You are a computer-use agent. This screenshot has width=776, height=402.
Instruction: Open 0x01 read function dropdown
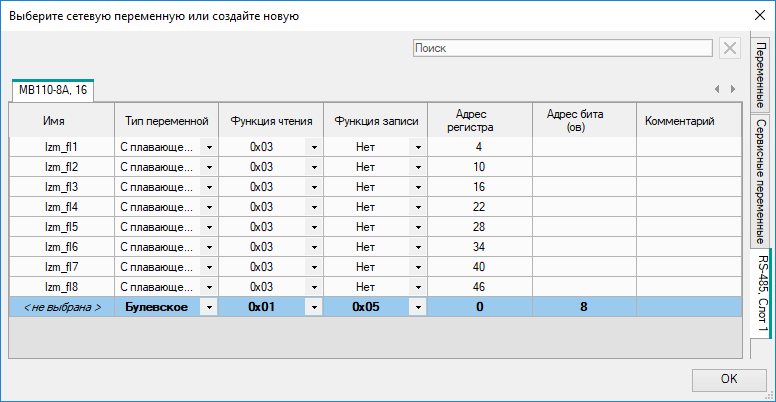314,307
